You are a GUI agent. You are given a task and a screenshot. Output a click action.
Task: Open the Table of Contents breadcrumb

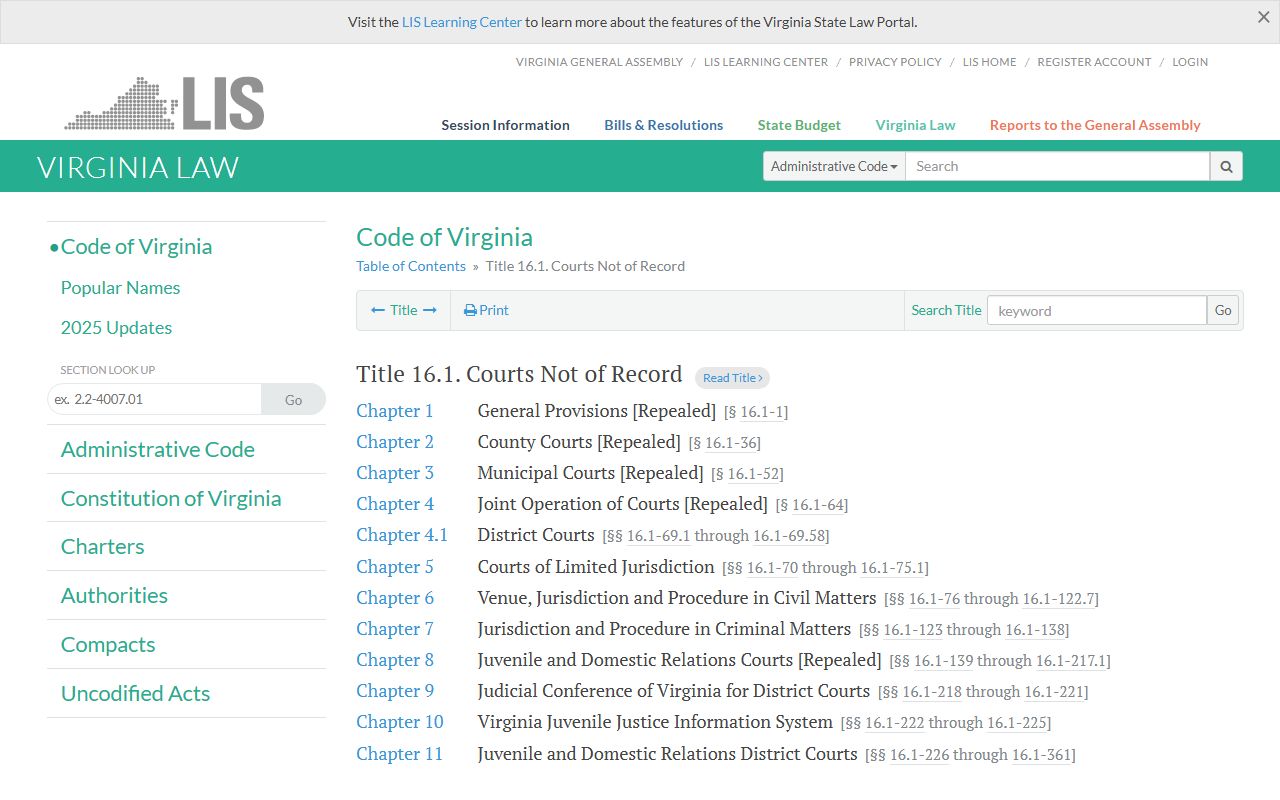(x=411, y=266)
